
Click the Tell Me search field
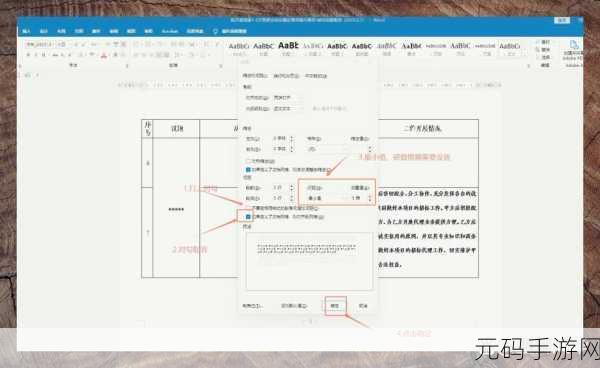pyautogui.click(x=234, y=31)
